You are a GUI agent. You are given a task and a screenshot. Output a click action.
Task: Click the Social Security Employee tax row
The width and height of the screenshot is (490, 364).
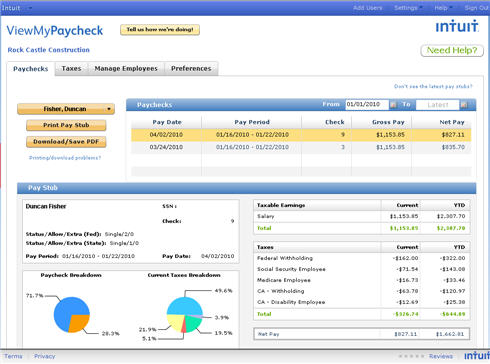[x=362, y=269]
